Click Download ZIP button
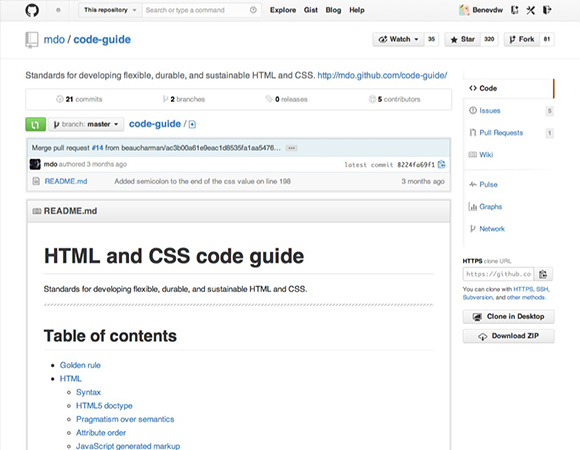 tap(508, 336)
